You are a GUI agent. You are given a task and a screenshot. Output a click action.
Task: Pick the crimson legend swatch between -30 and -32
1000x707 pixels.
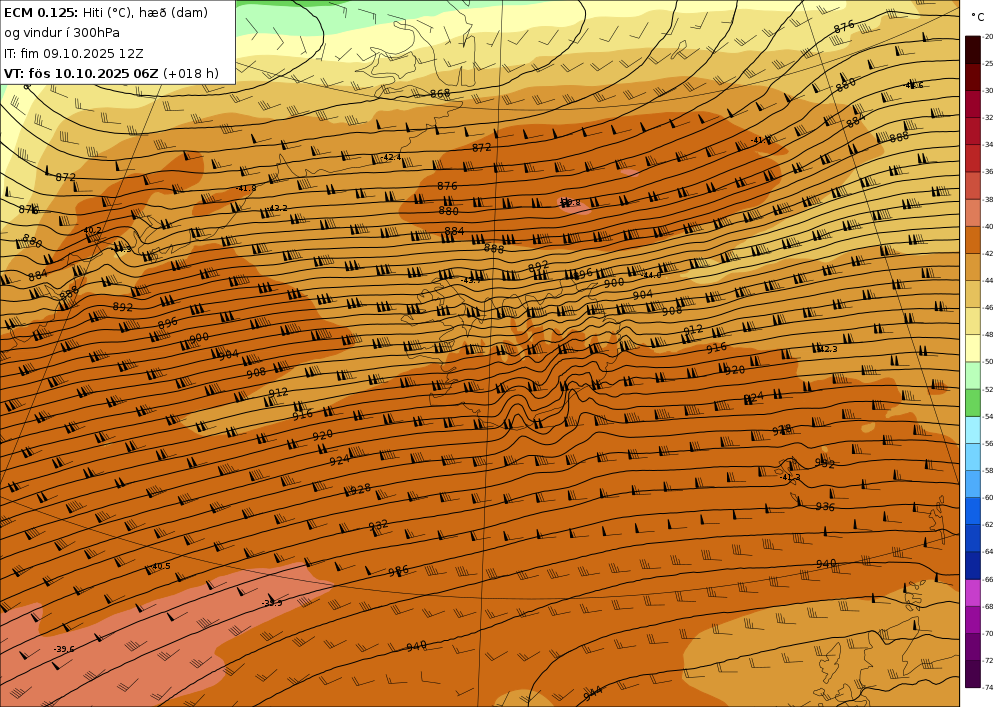click(973, 104)
